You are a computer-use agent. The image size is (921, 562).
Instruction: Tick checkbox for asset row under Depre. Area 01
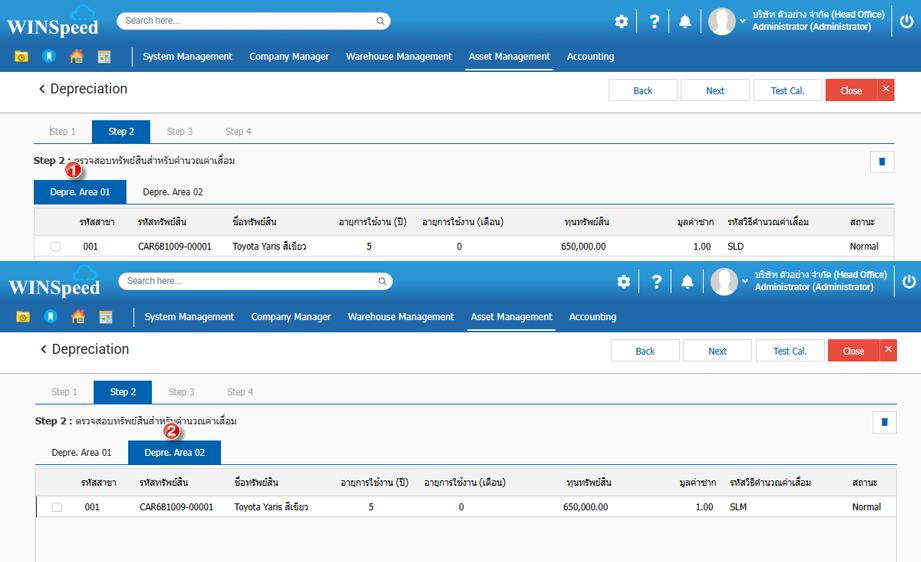point(56,246)
